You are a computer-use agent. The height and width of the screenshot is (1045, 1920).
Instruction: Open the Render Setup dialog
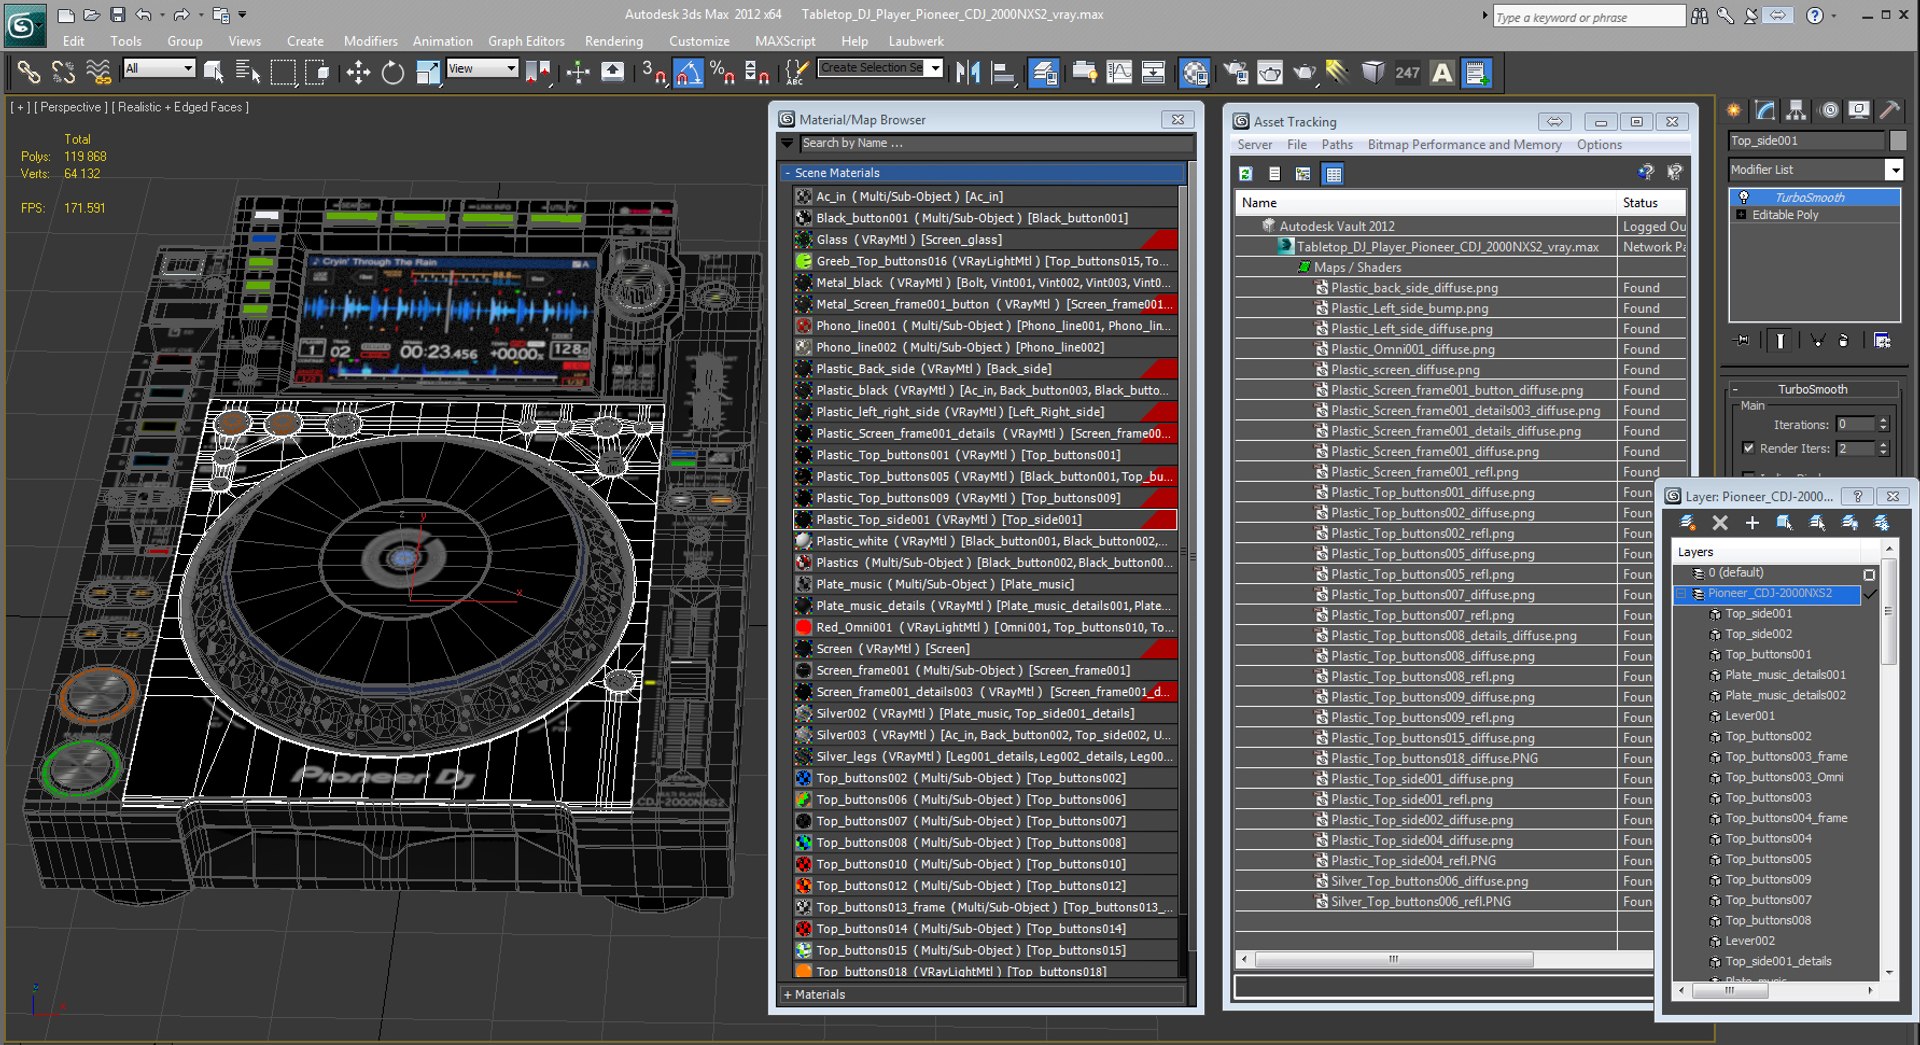click(1236, 72)
